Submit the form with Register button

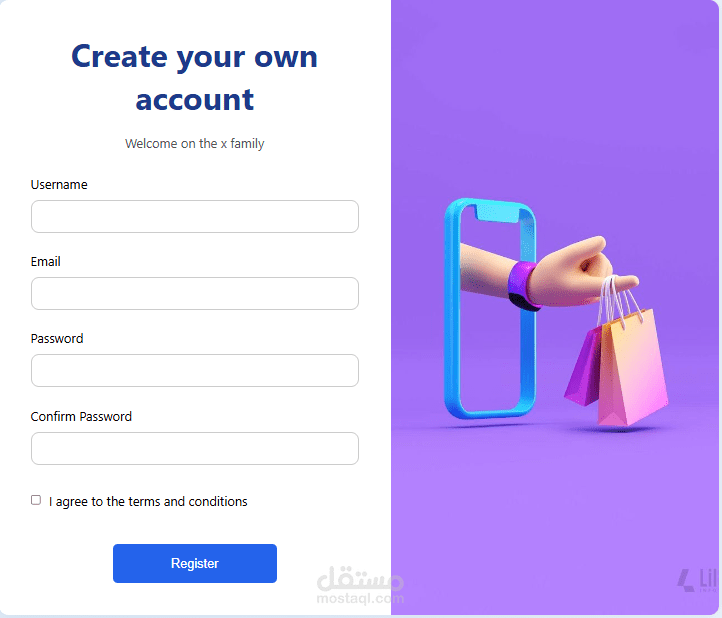tap(195, 563)
